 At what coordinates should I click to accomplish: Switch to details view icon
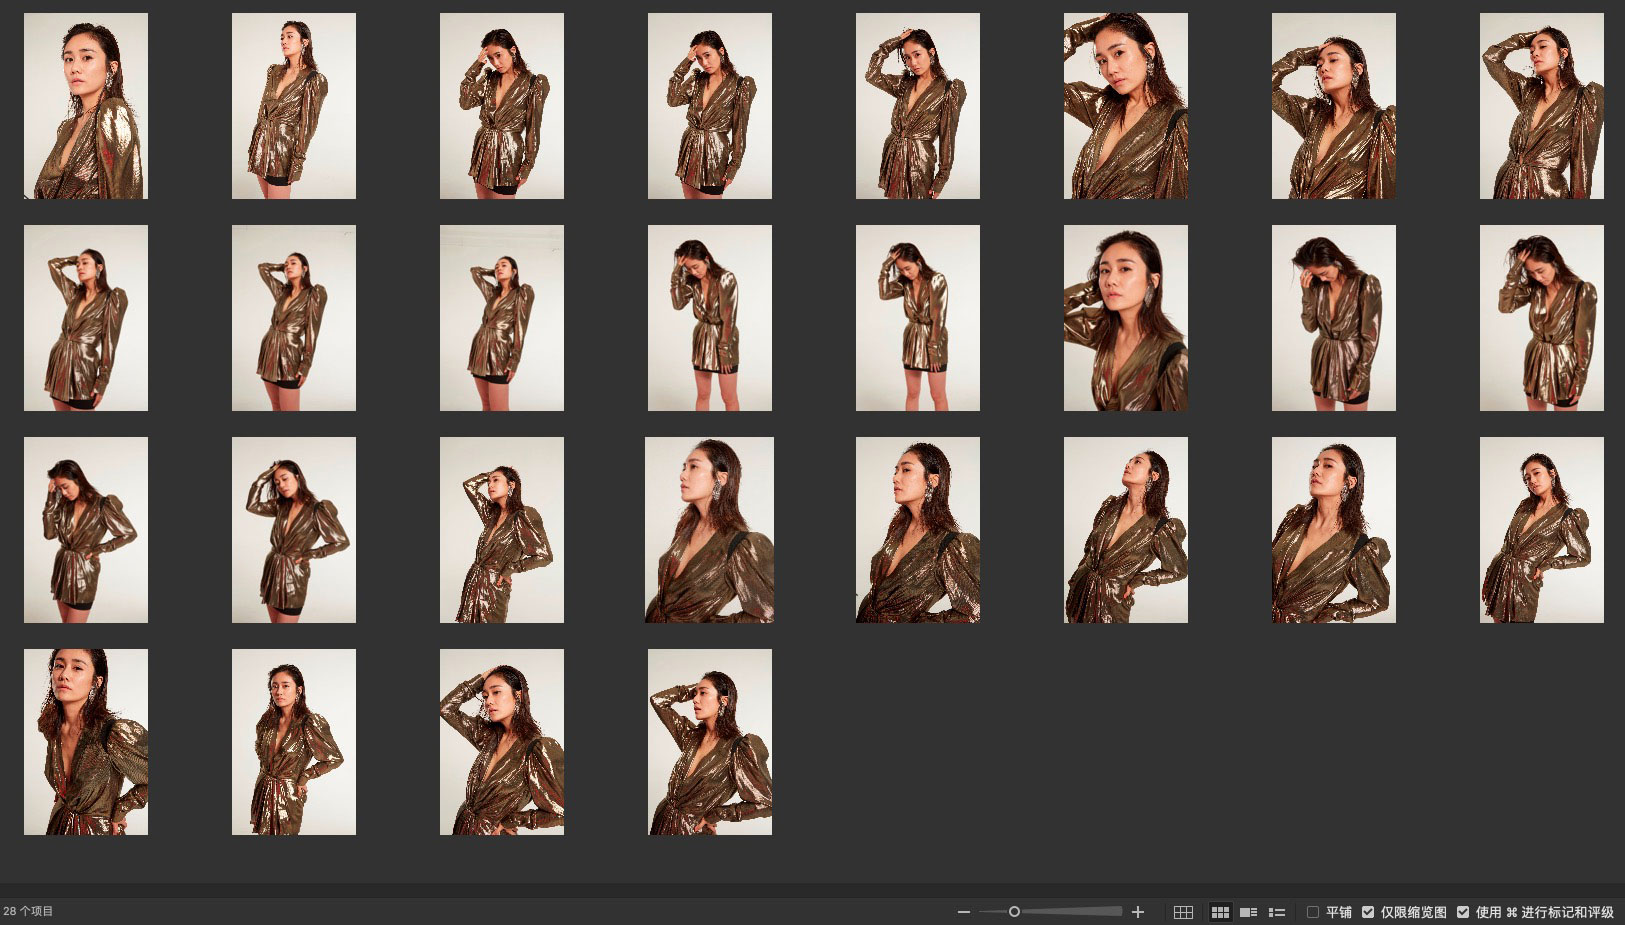point(1248,912)
